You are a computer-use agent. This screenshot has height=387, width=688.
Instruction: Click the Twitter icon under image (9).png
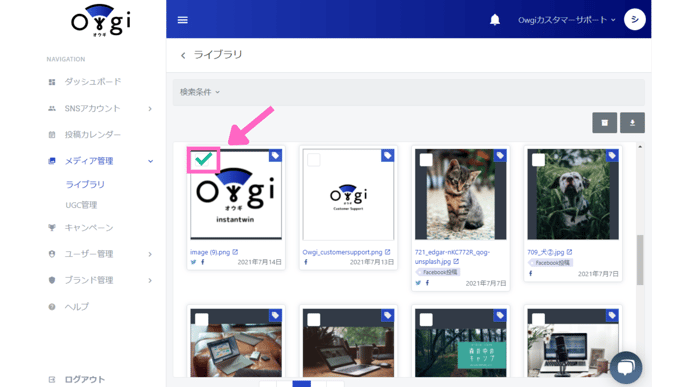194,262
